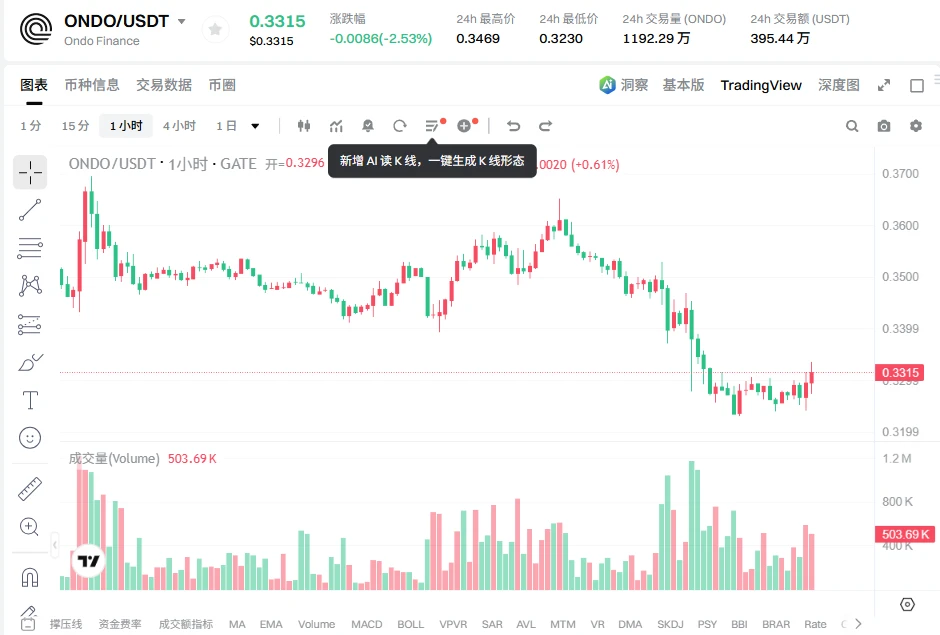Open the 交易数据 tab
The width and height of the screenshot is (940, 635).
coord(164,85)
